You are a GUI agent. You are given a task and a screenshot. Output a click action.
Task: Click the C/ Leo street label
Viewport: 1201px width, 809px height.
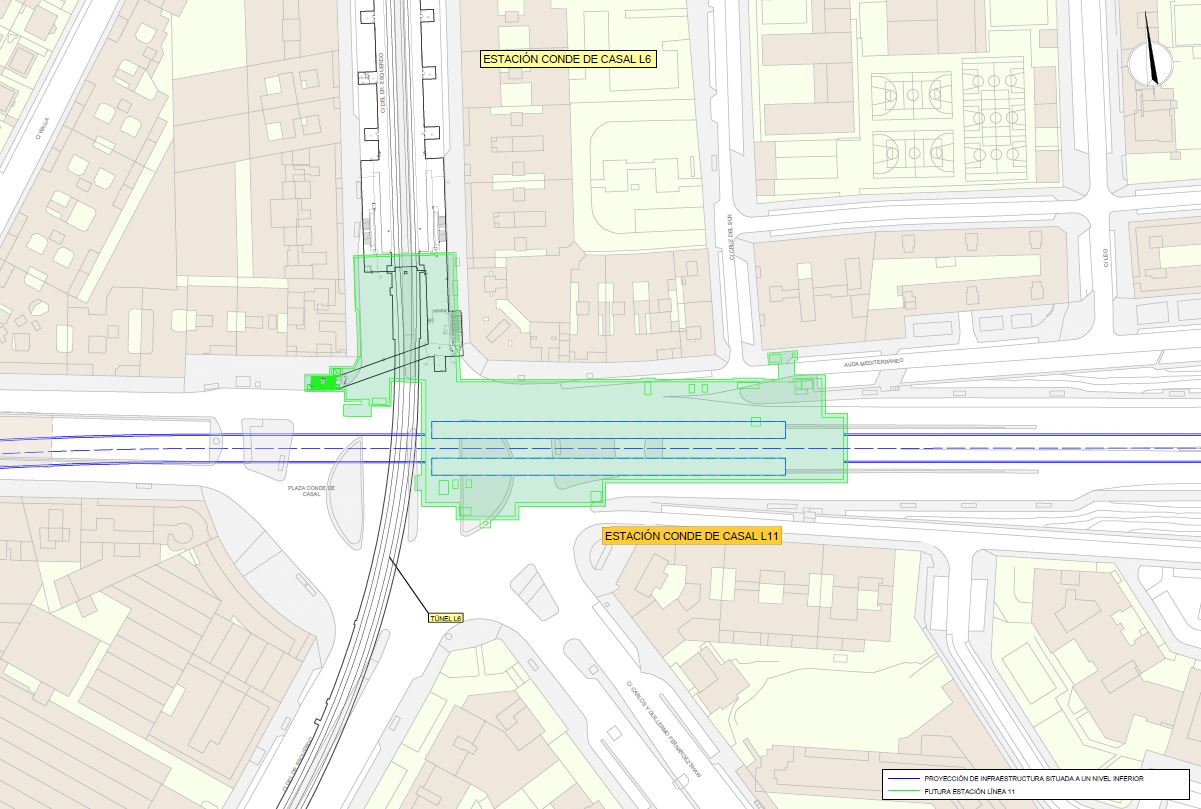pos(1107,258)
